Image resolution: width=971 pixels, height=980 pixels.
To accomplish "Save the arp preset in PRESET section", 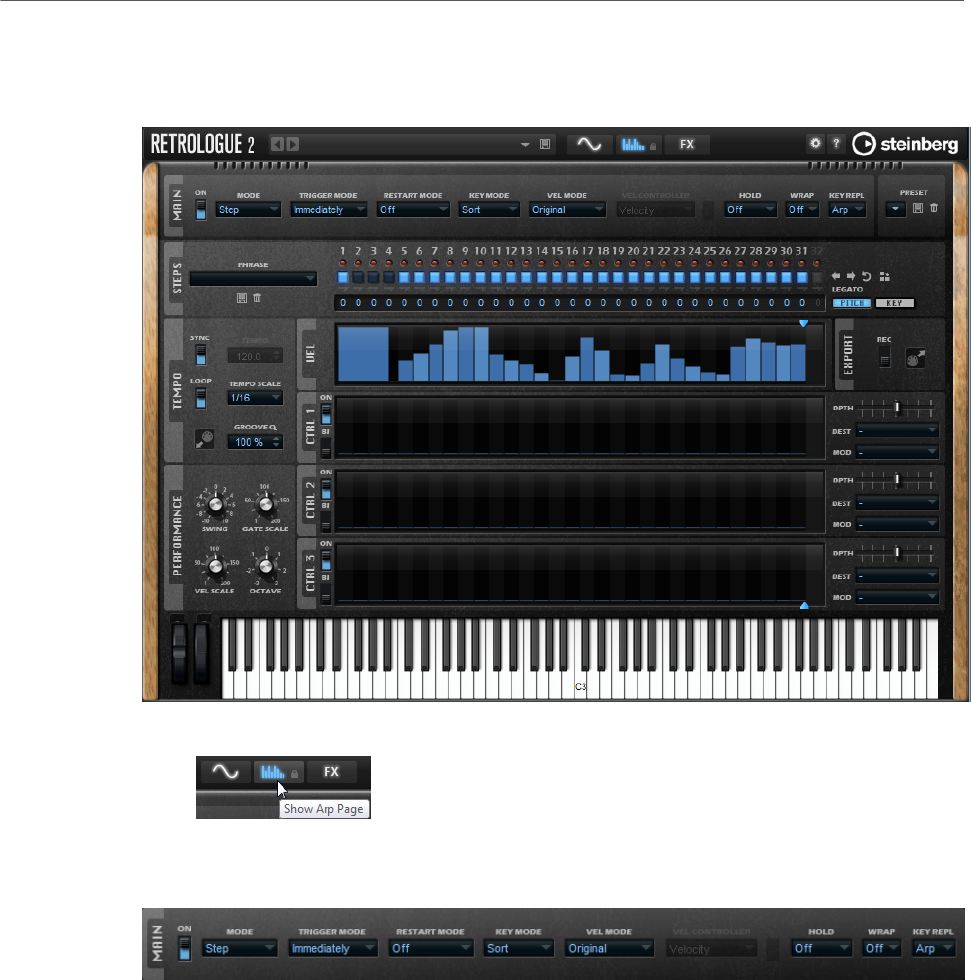I will point(918,208).
